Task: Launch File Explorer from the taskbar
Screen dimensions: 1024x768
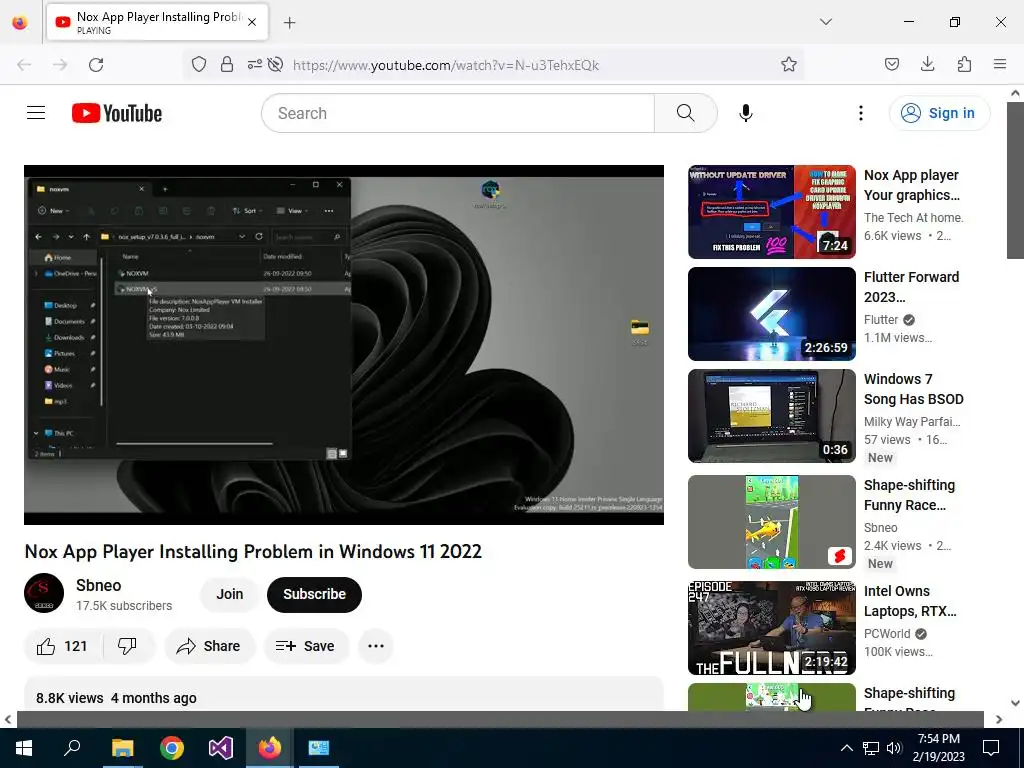Action: (122, 748)
